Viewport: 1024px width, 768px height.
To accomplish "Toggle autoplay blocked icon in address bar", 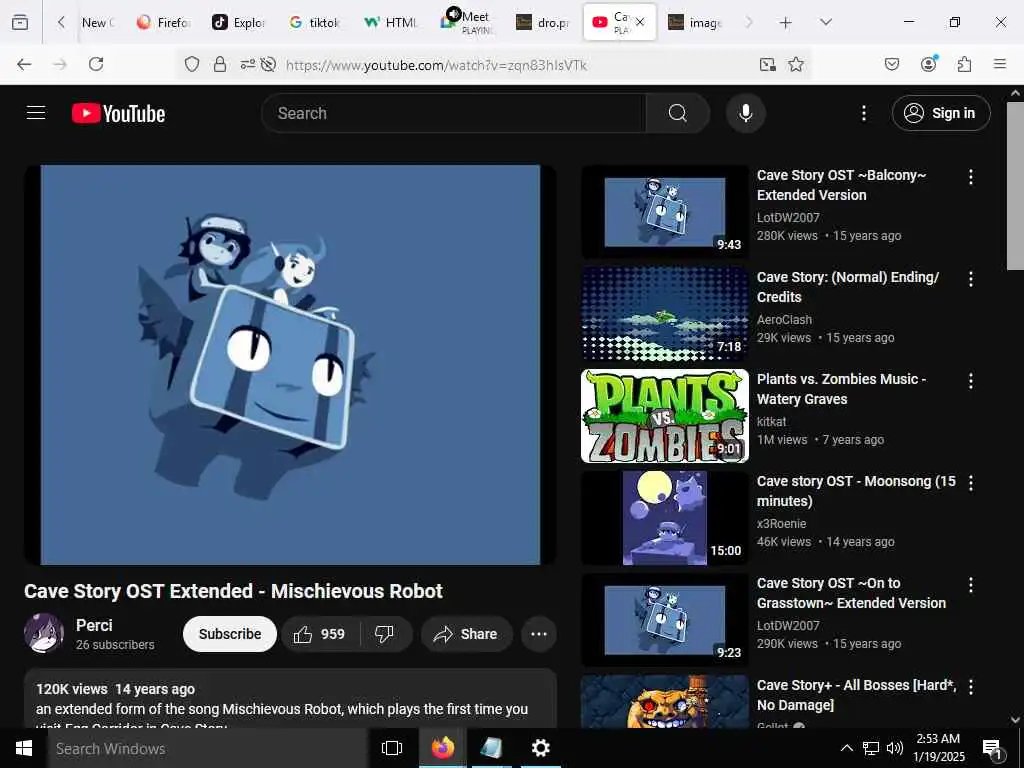I will [x=268, y=64].
